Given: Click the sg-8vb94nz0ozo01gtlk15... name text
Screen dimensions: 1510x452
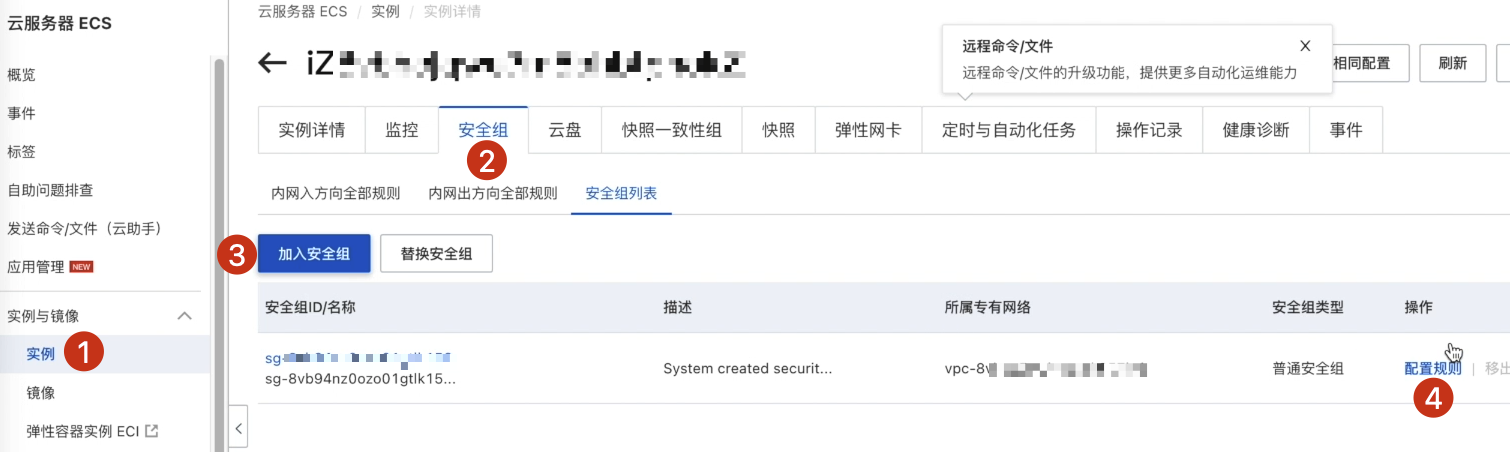Looking at the screenshot, I should pyautogui.click(x=361, y=379).
